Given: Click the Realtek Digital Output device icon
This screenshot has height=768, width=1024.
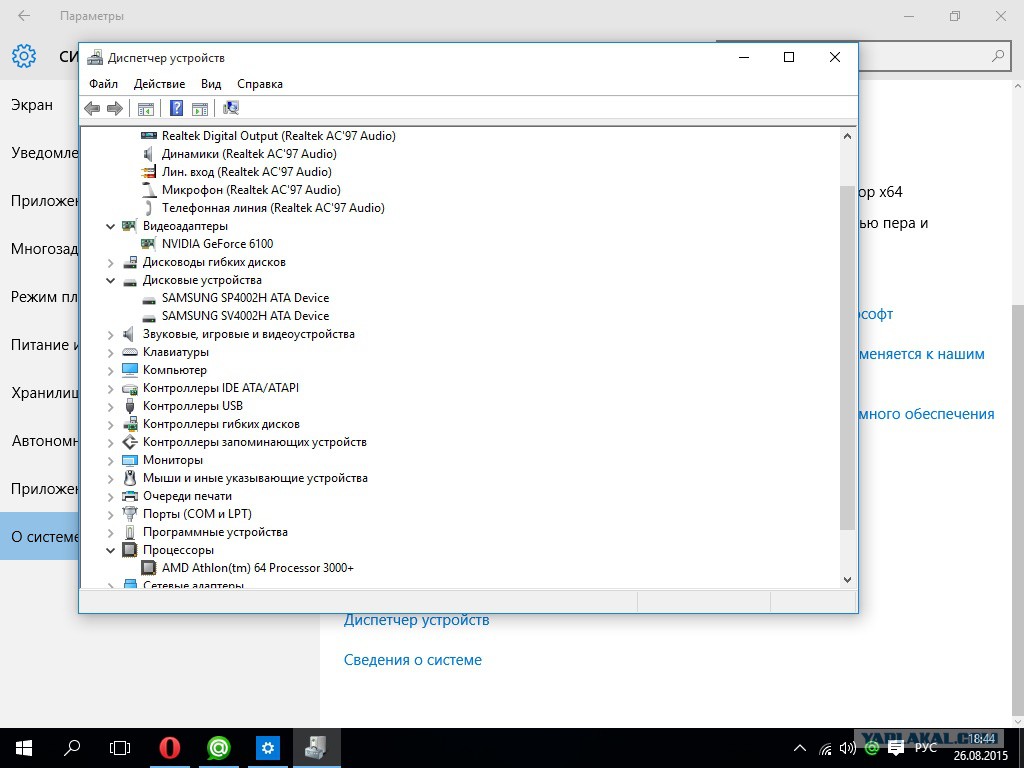Looking at the screenshot, I should point(149,136).
